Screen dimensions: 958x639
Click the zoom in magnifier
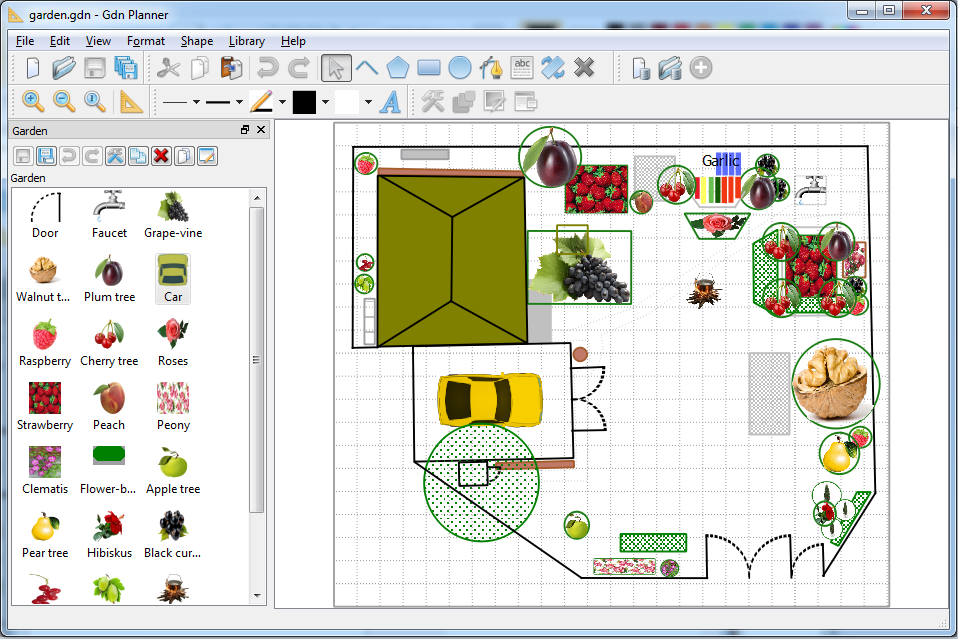[x=33, y=101]
